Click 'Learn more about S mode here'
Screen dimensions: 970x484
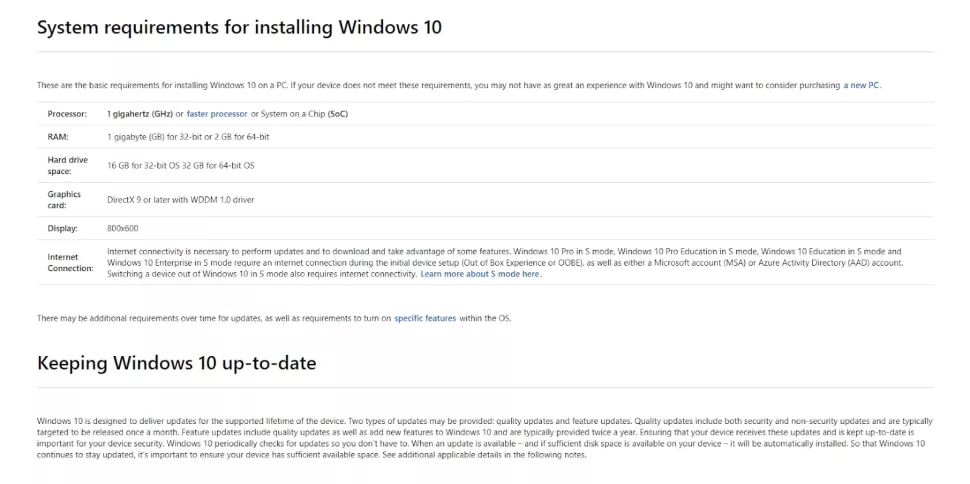pyautogui.click(x=480, y=274)
